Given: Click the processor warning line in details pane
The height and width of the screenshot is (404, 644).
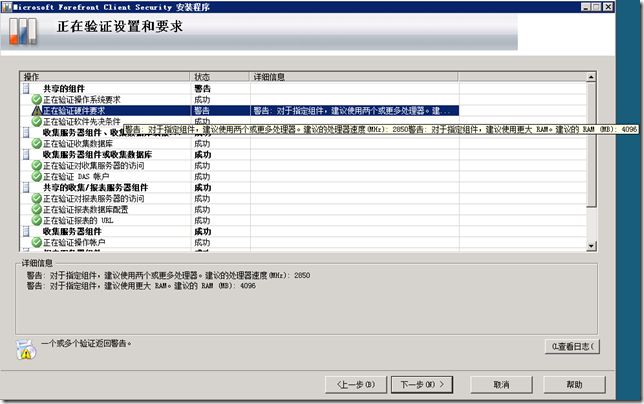Looking at the screenshot, I should coord(168,275).
